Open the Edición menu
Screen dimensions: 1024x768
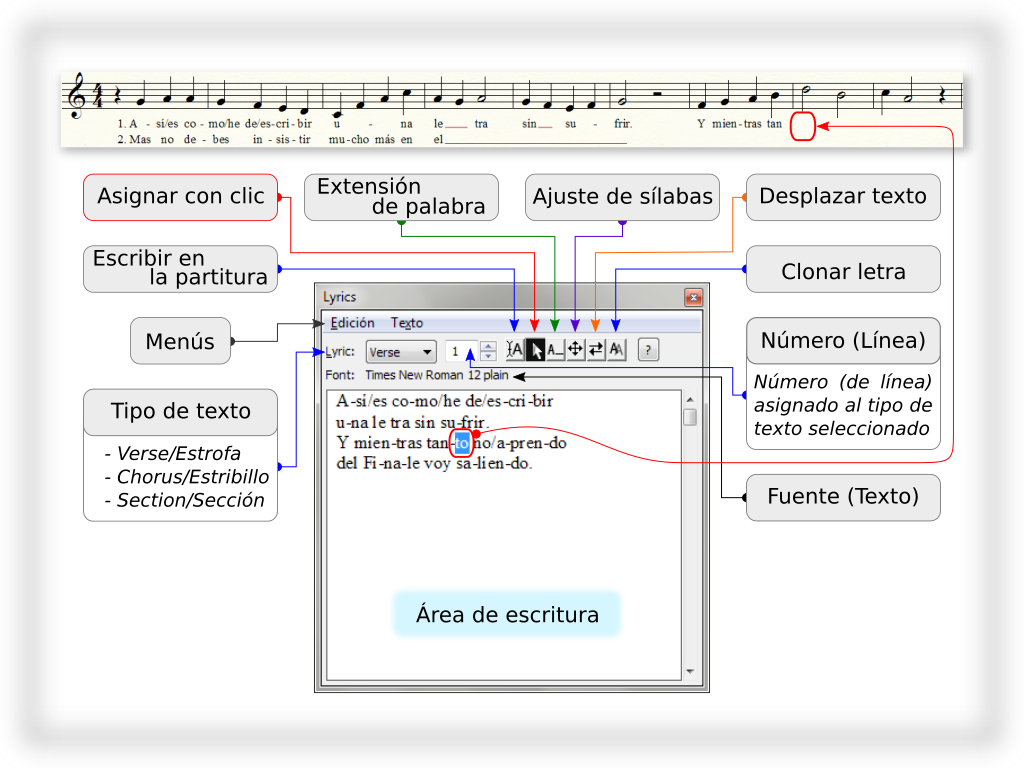352,323
